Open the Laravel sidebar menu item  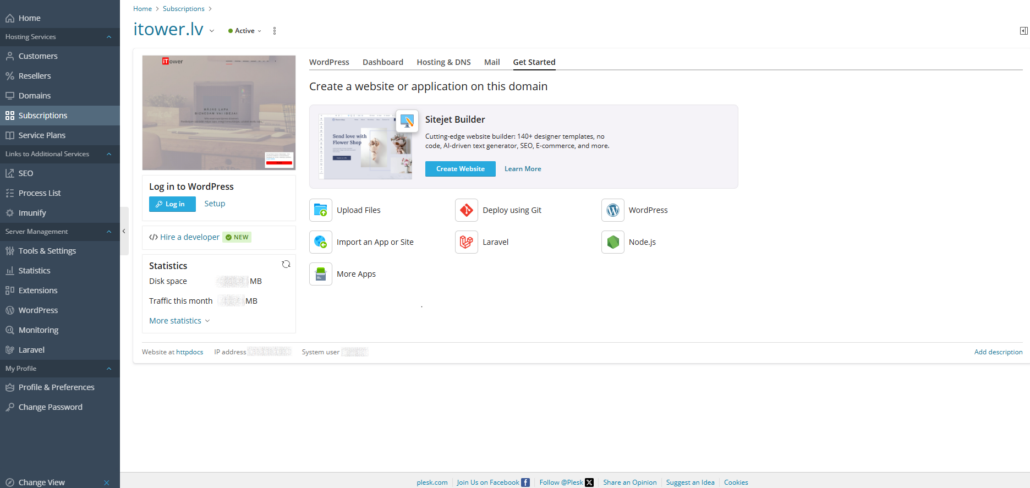click(x=60, y=350)
